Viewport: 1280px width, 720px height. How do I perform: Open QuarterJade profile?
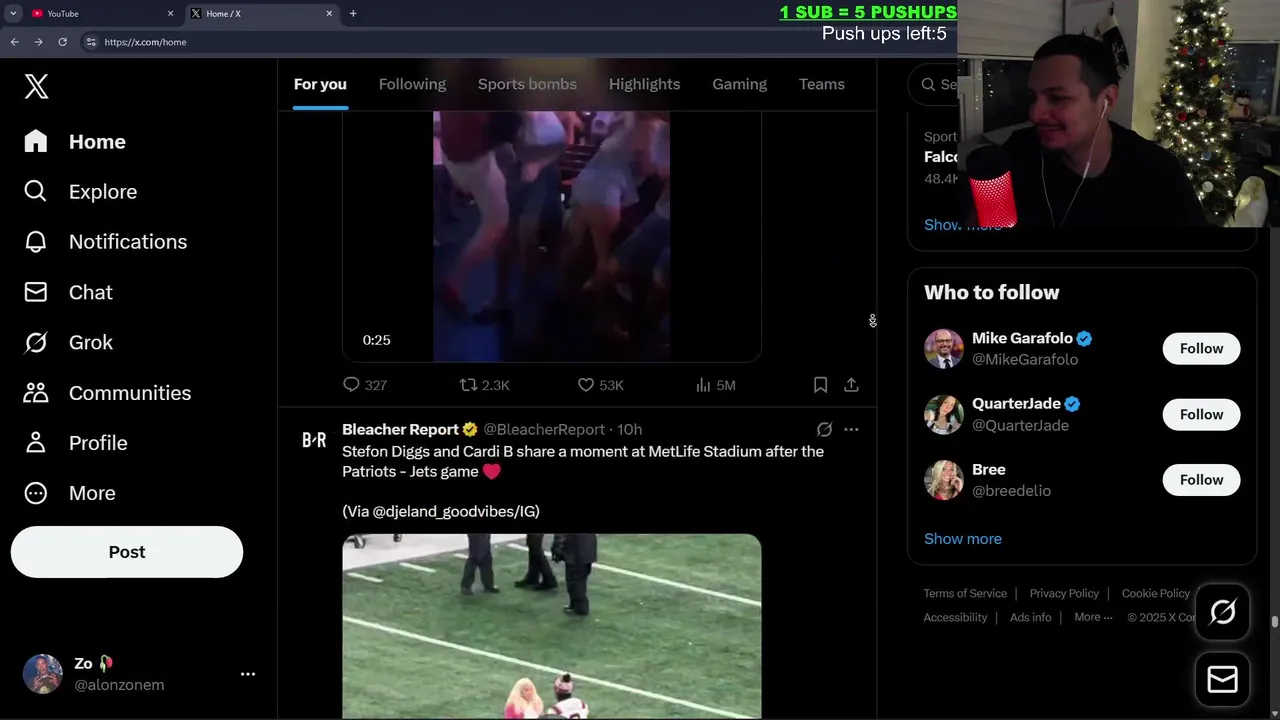coord(1016,404)
